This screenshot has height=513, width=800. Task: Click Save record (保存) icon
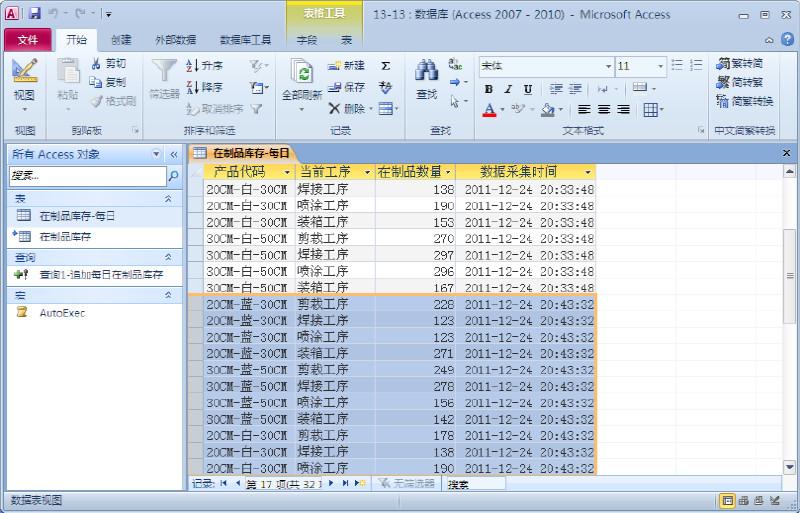click(334, 87)
